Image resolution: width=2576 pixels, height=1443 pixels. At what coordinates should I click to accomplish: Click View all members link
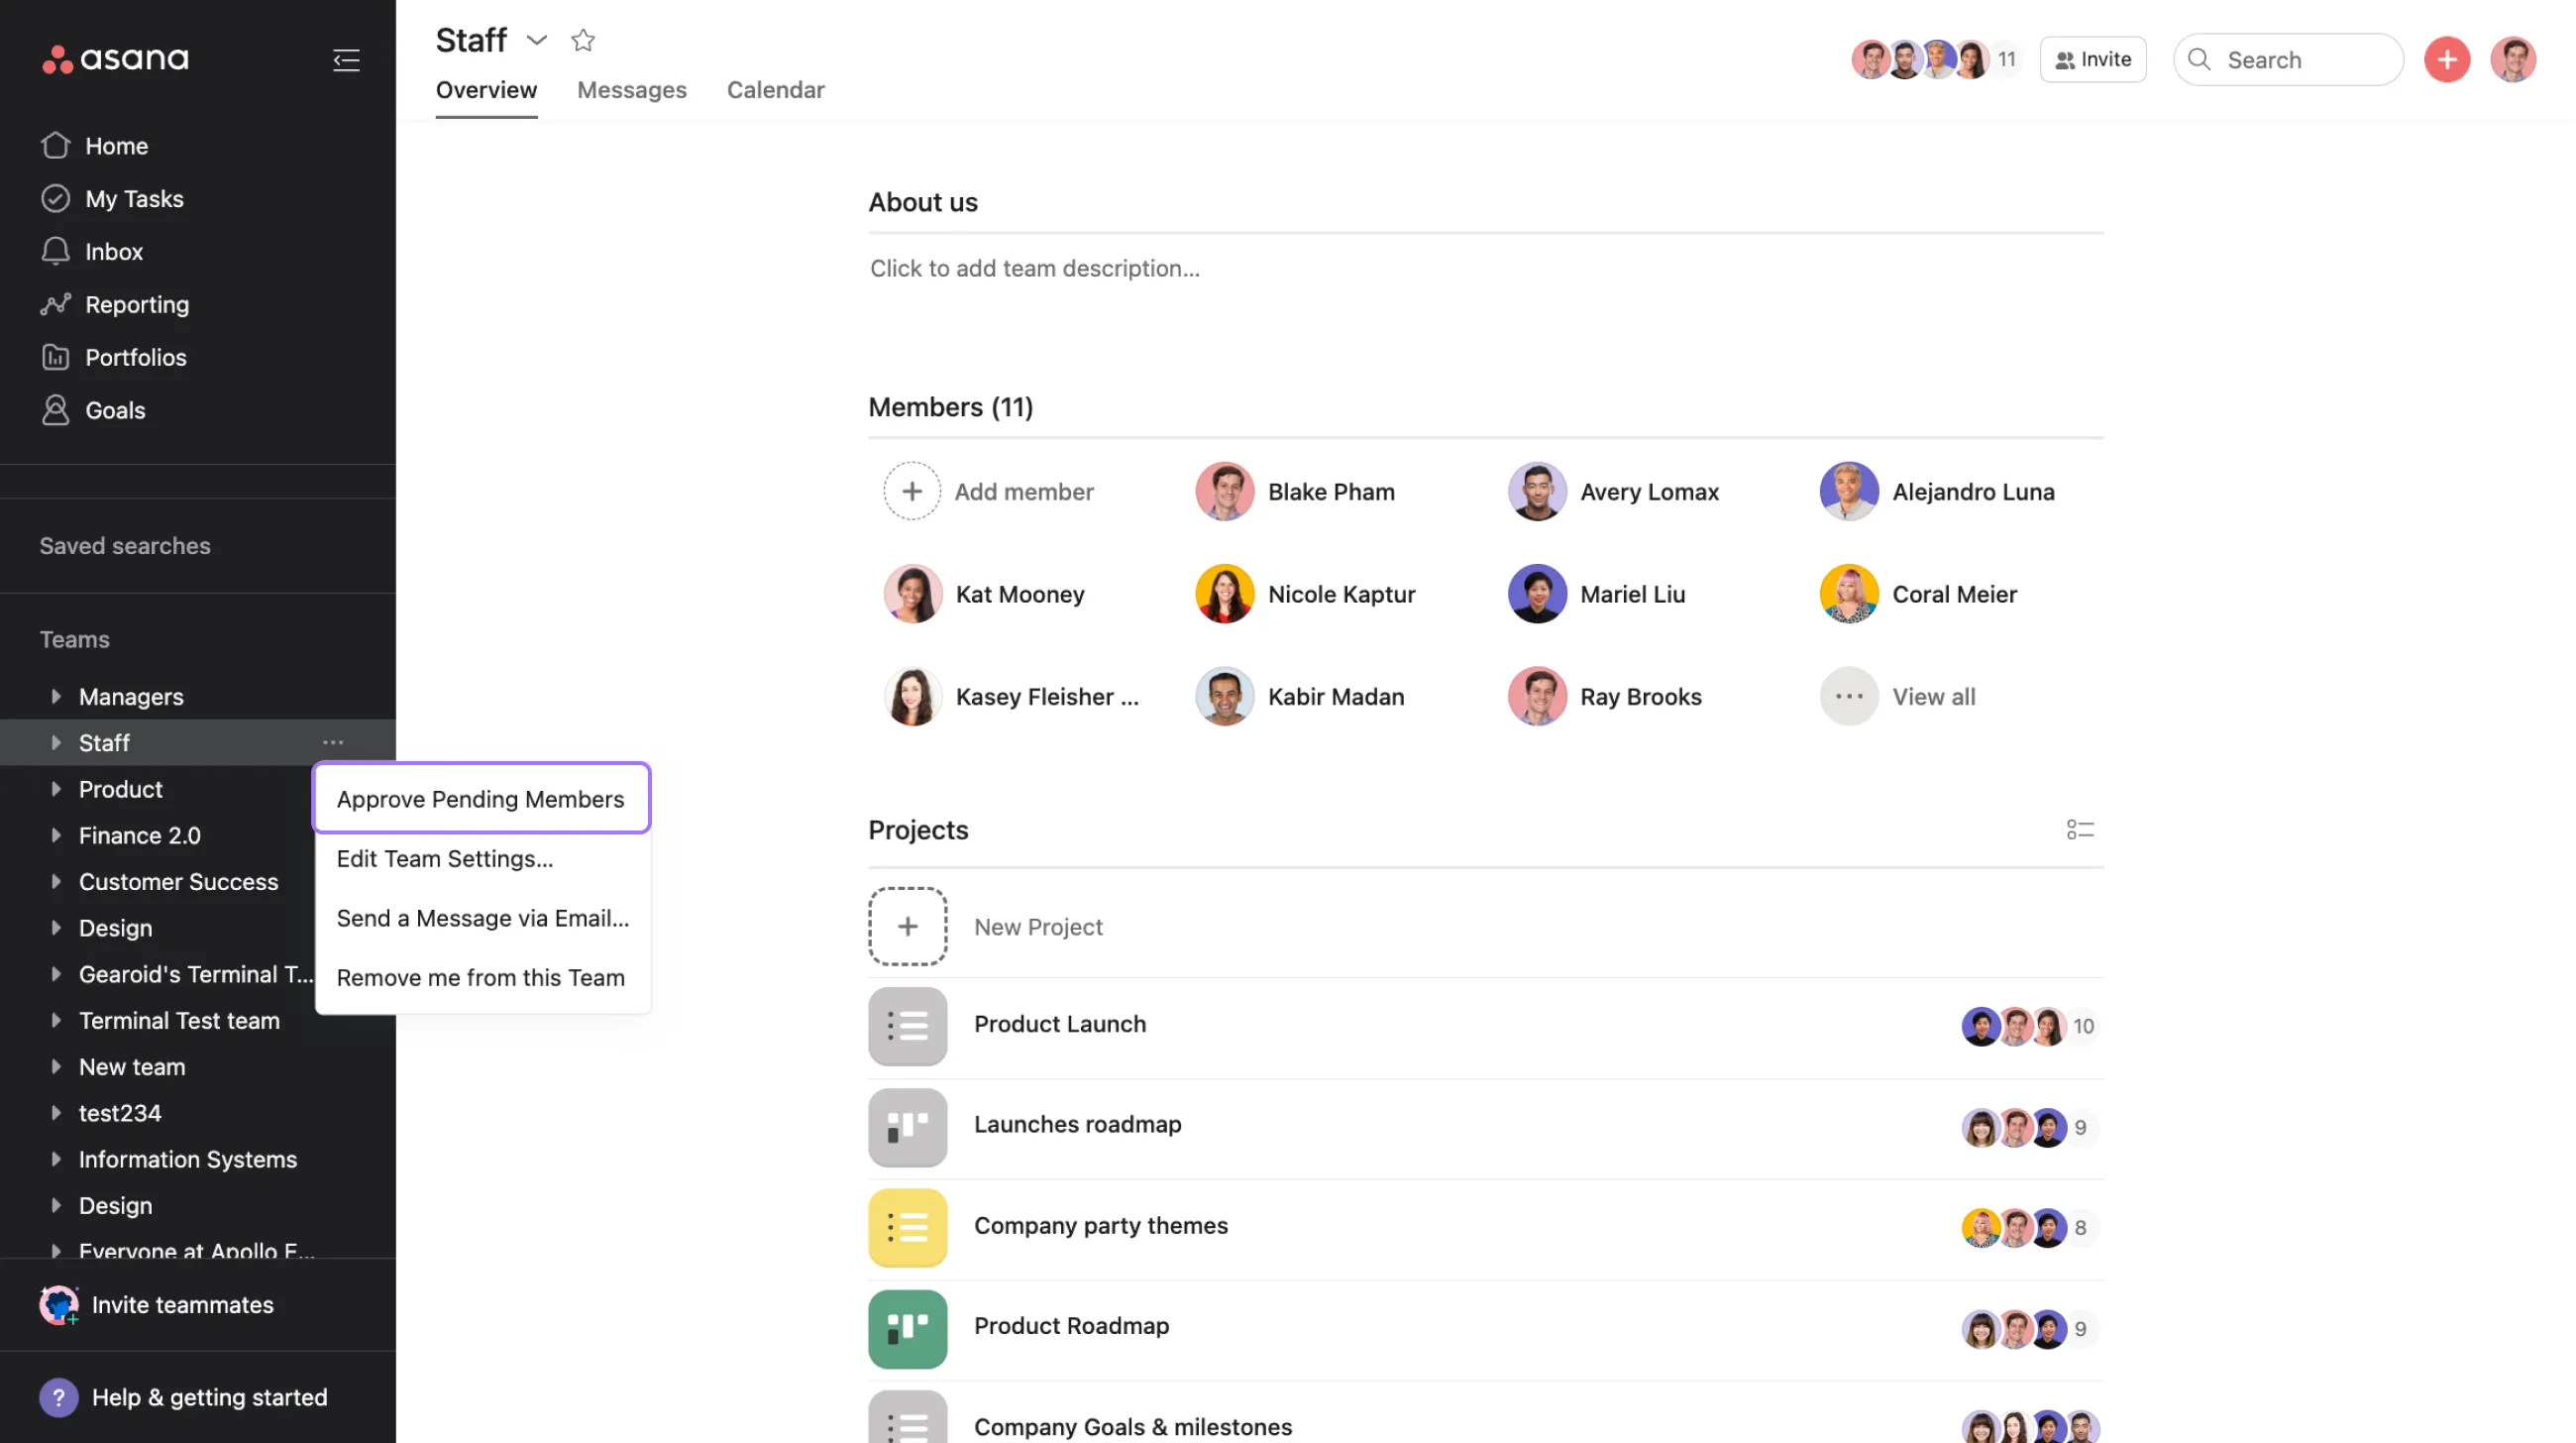1933,696
